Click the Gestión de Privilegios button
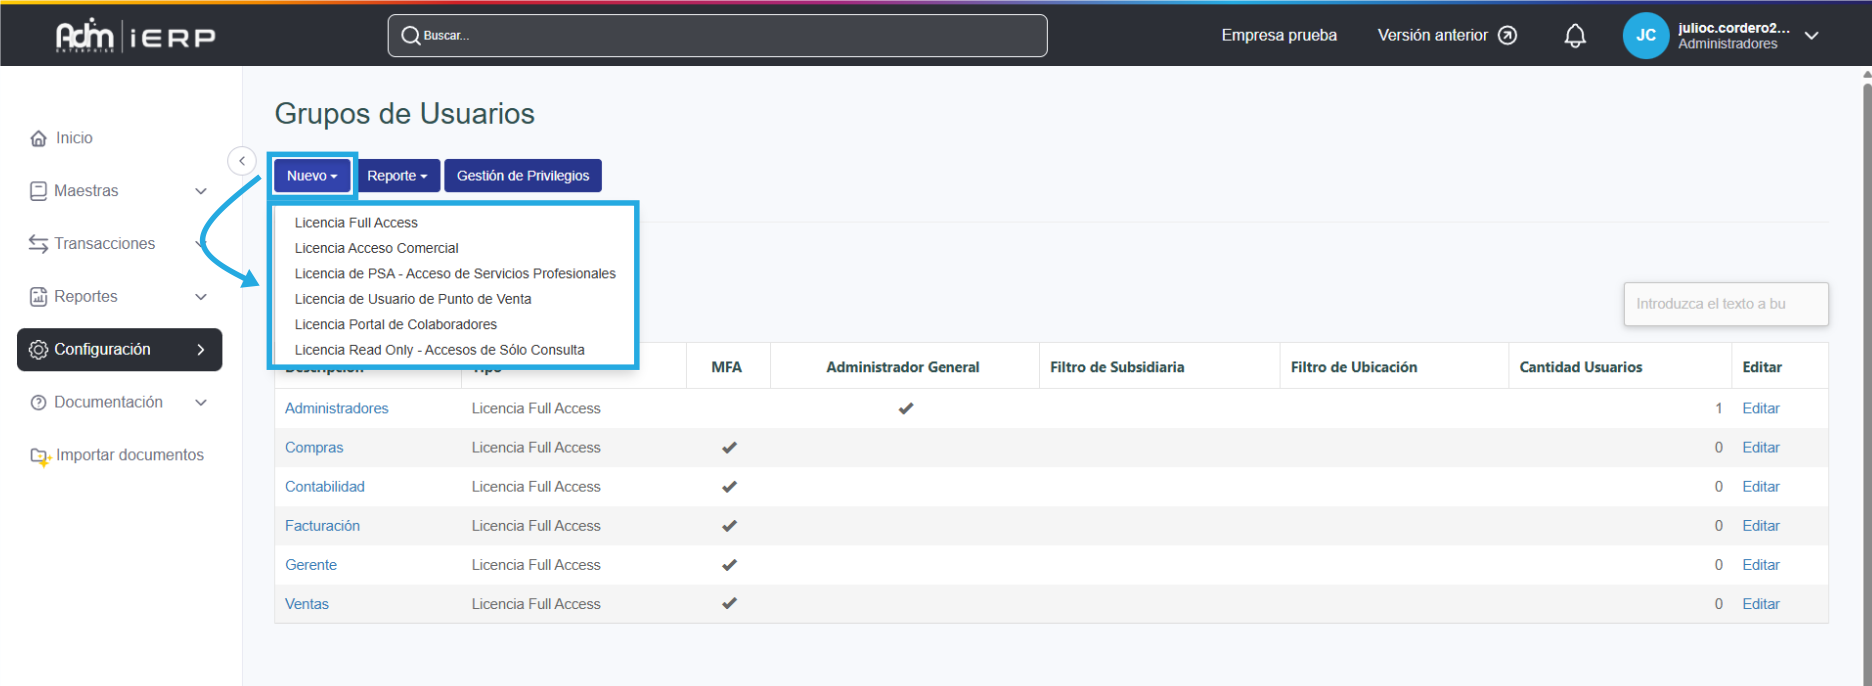This screenshot has height=686, width=1872. [523, 176]
